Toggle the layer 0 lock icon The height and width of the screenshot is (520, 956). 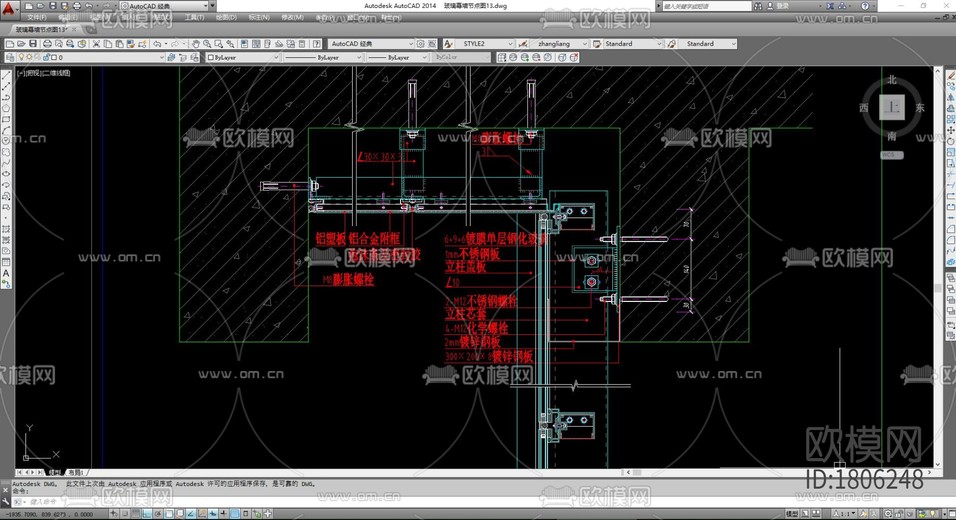click(x=46, y=57)
